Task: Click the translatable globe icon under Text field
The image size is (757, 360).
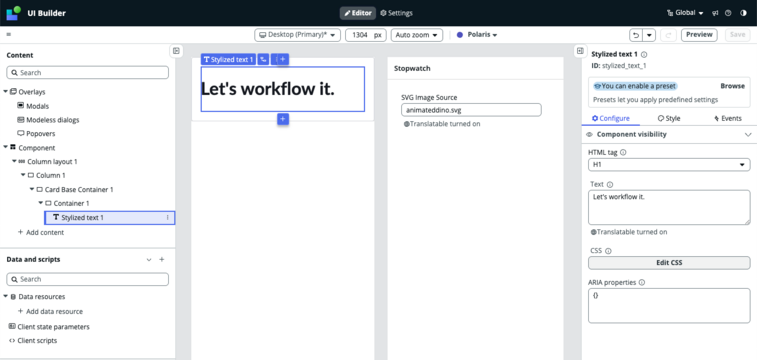Action: coord(594,232)
